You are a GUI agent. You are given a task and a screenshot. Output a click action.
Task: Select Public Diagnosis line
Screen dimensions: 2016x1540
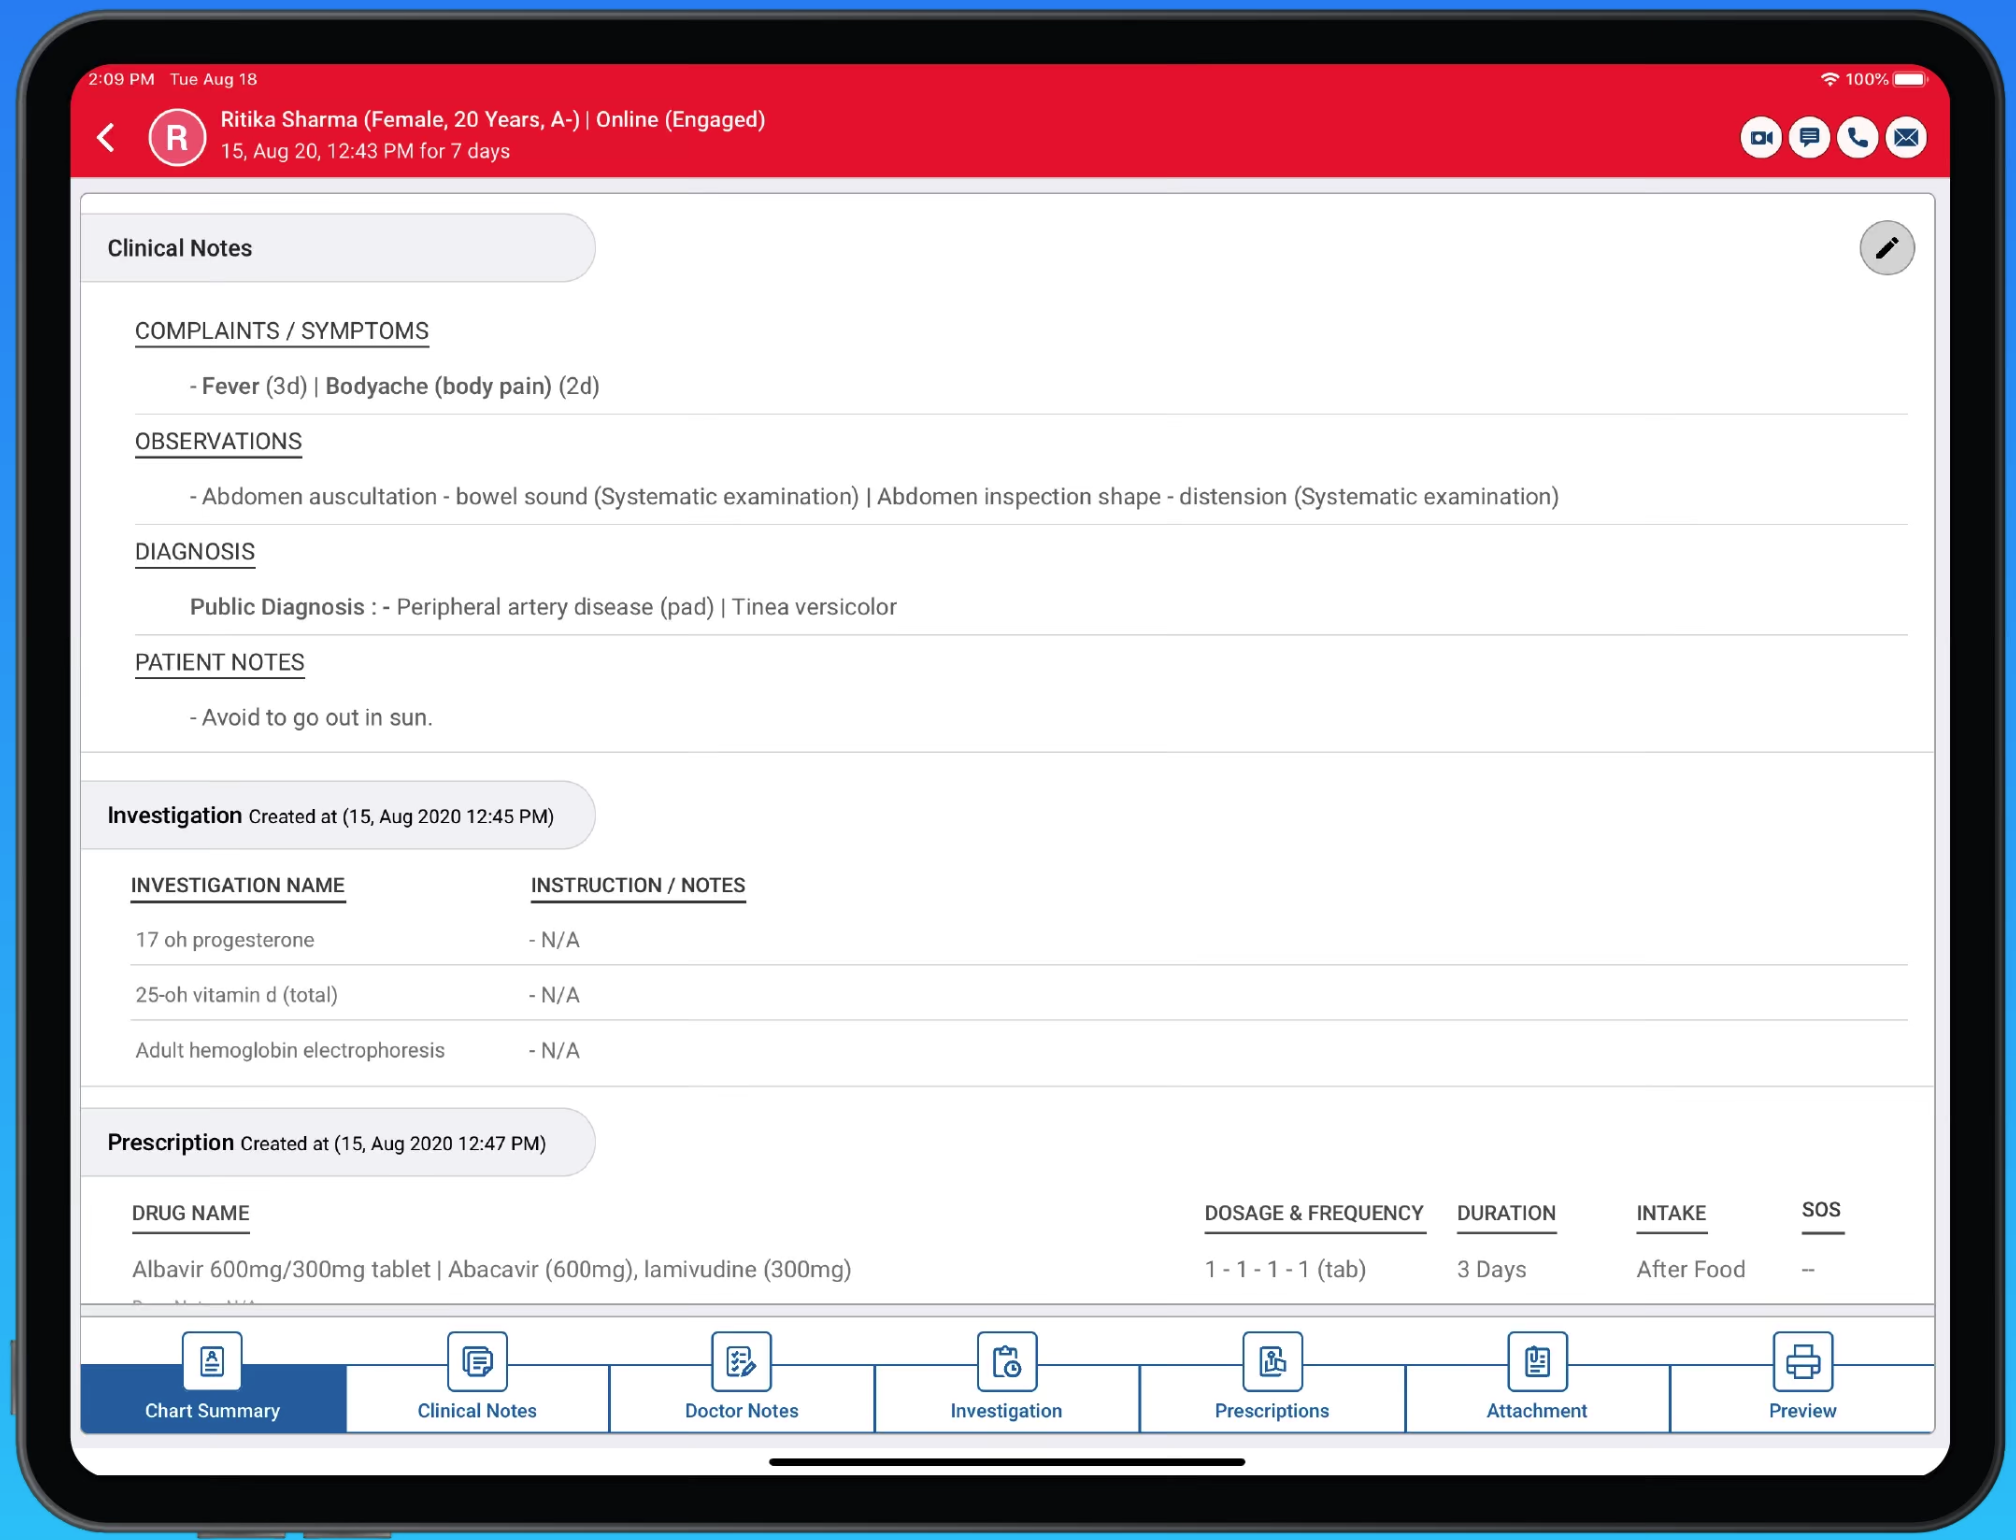[x=543, y=607]
